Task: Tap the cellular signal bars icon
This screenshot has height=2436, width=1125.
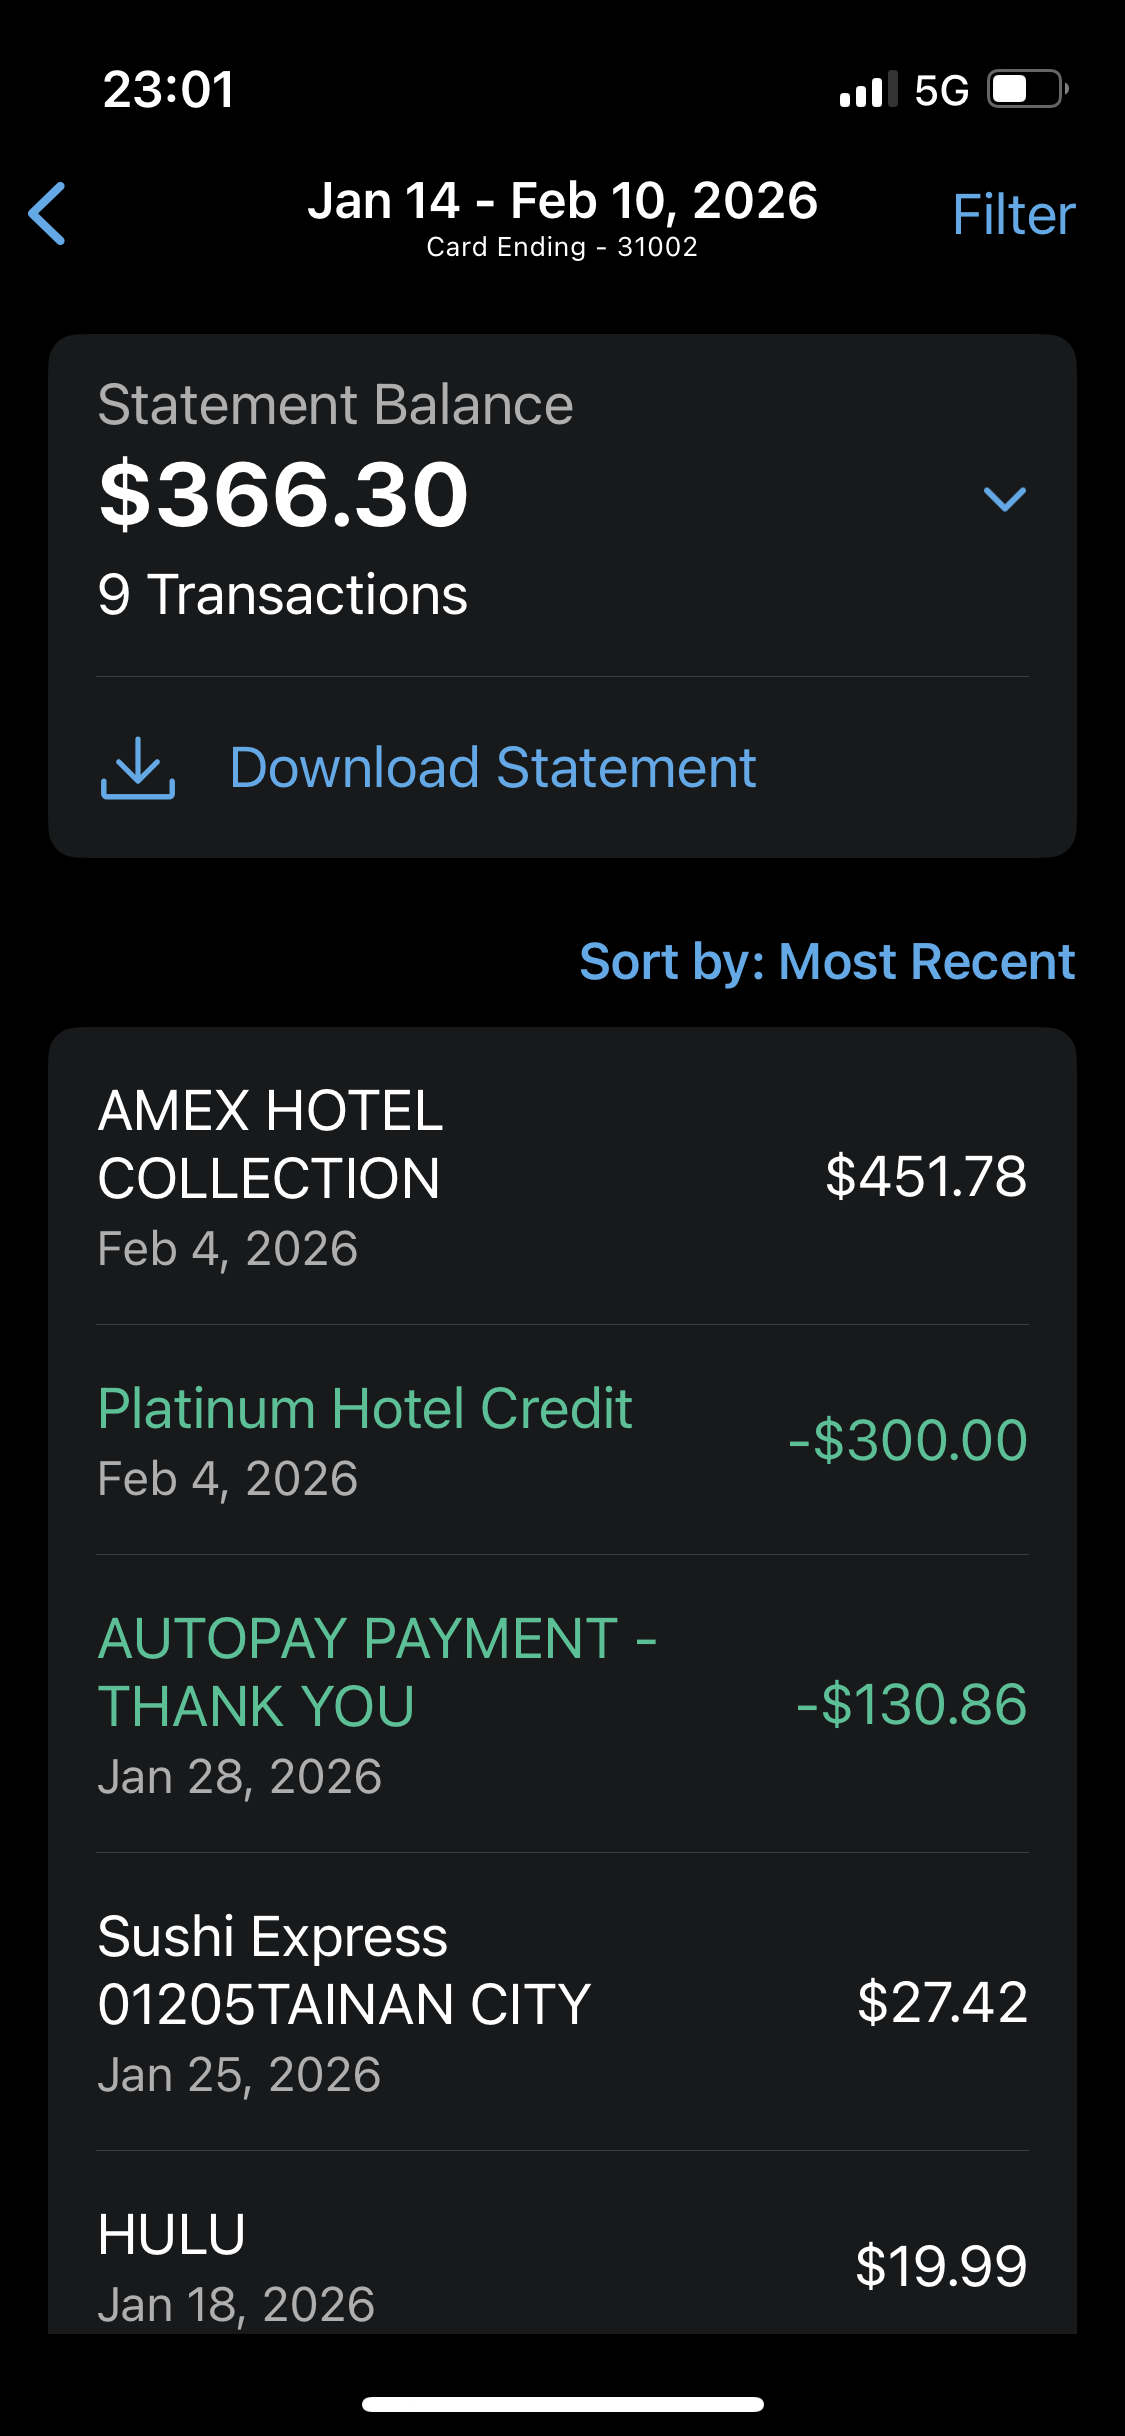Action: click(x=867, y=90)
